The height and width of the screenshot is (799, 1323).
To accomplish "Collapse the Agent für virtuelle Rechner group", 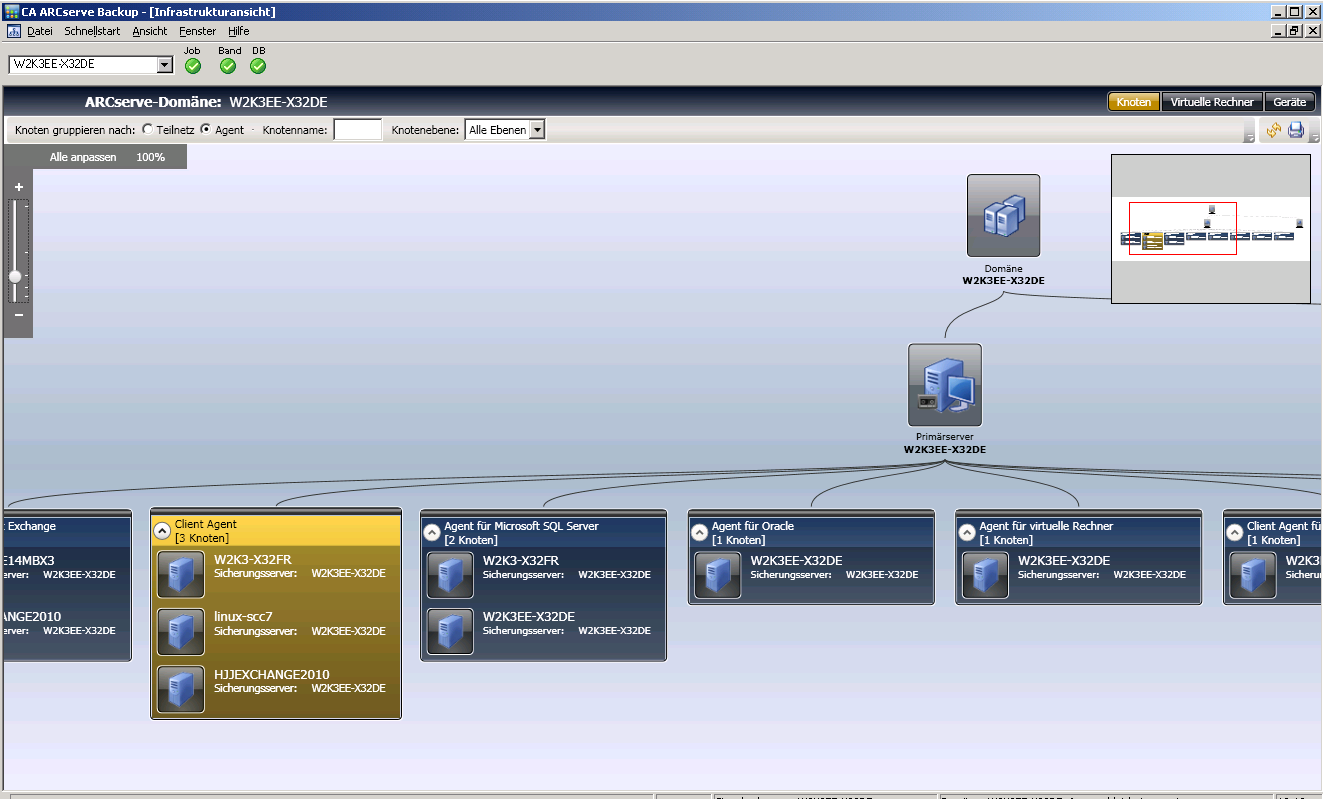I will click(967, 533).
